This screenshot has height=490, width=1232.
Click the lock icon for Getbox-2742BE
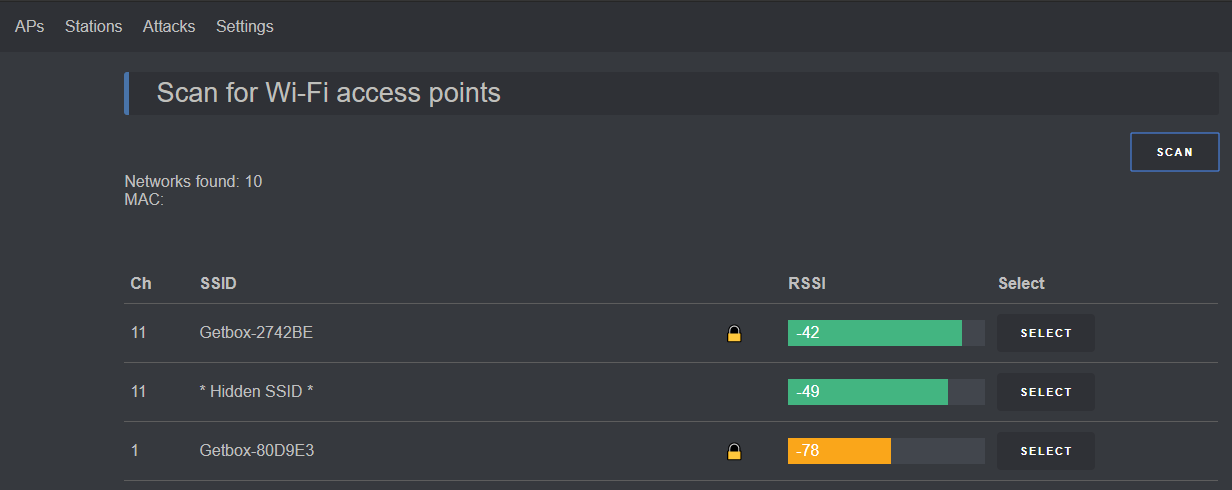[x=734, y=333]
